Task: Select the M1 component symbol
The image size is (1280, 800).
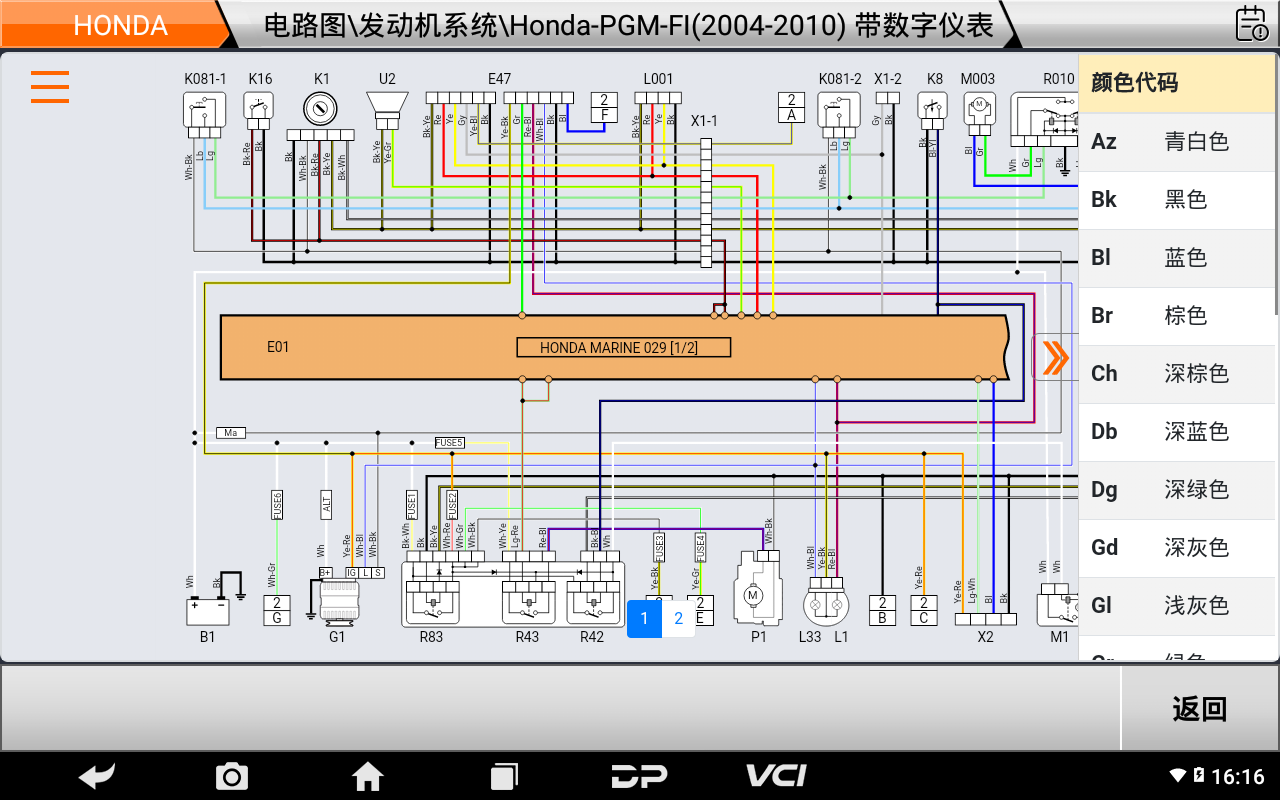Action: [1058, 606]
